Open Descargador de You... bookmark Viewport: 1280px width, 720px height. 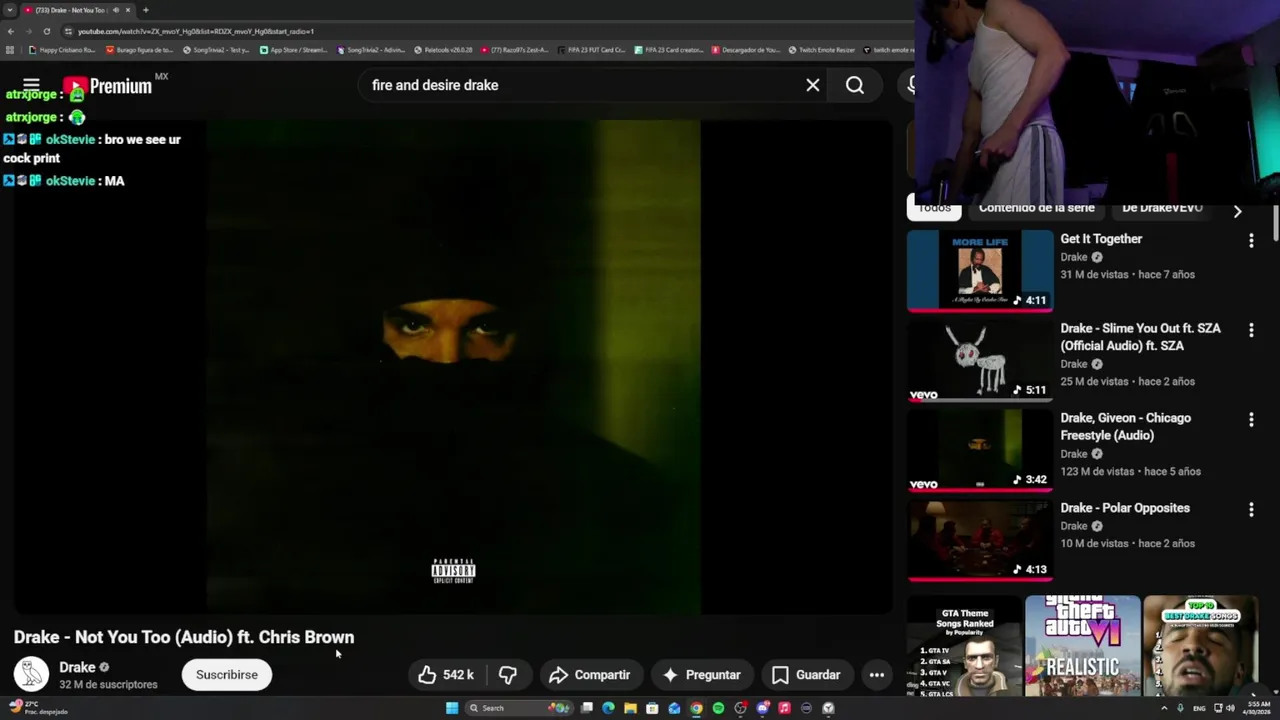745,50
